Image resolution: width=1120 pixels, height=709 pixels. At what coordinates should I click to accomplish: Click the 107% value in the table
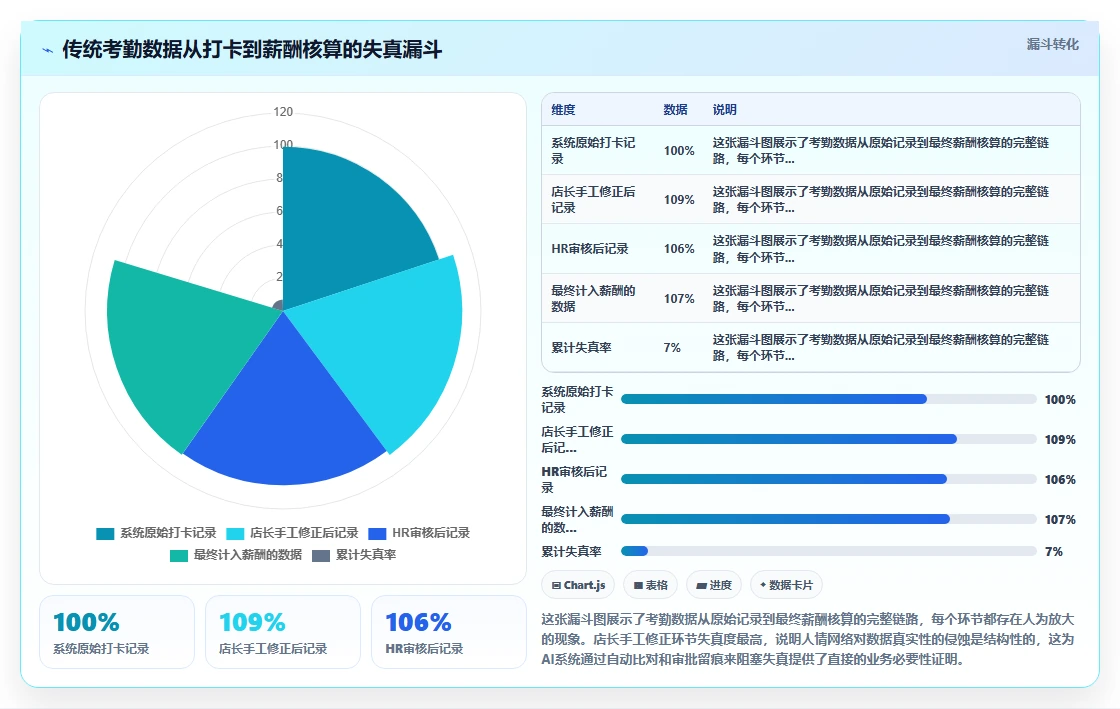679,298
